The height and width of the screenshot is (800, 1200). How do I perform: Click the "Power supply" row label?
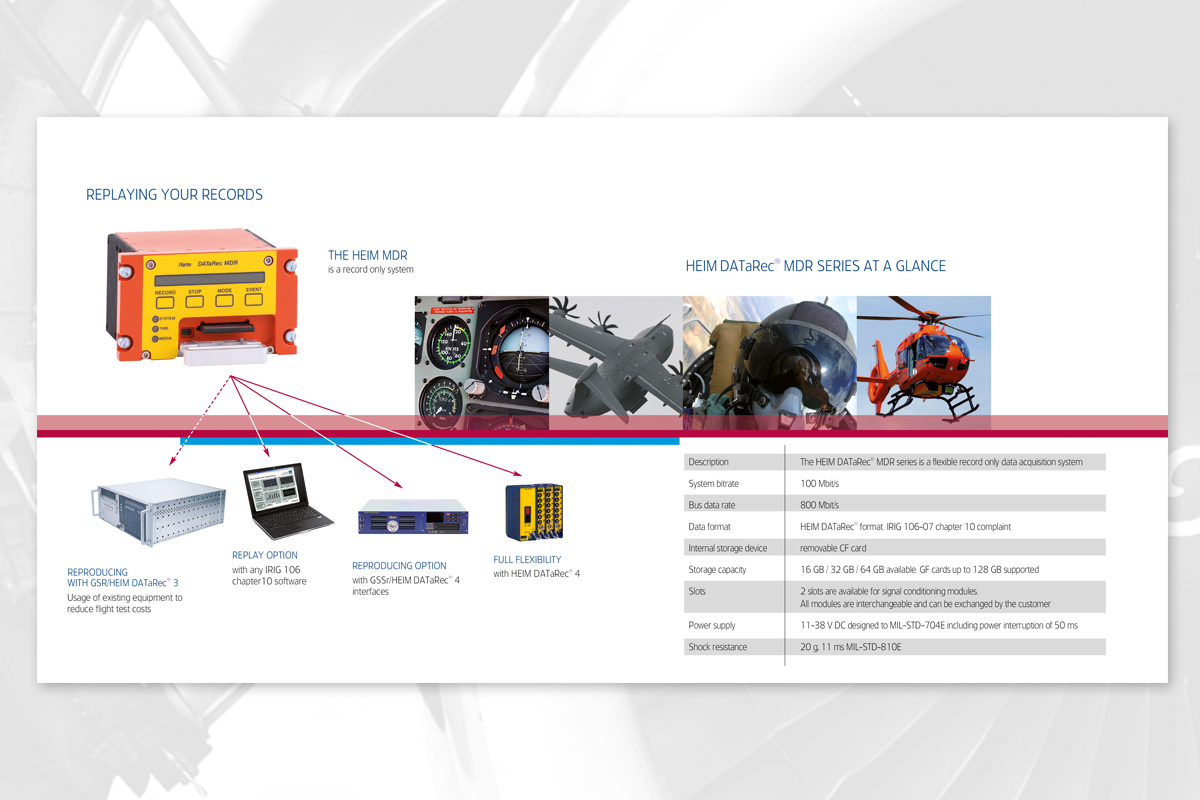click(712, 626)
